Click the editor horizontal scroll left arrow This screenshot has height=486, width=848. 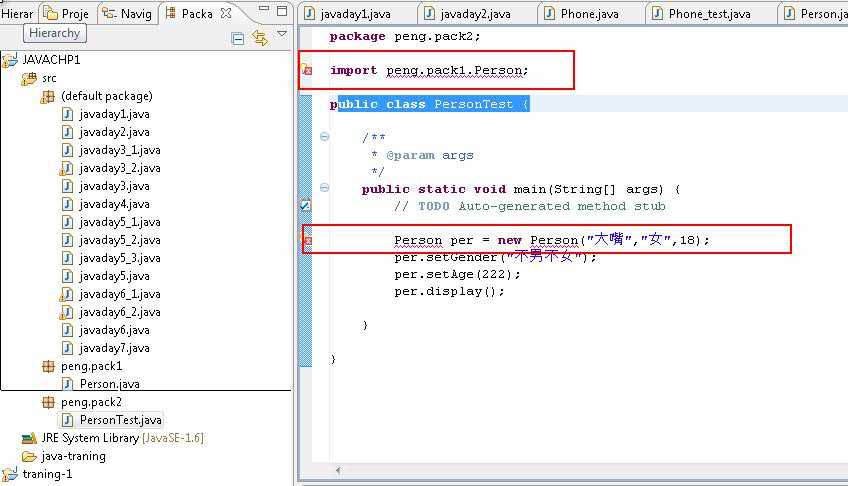338,470
